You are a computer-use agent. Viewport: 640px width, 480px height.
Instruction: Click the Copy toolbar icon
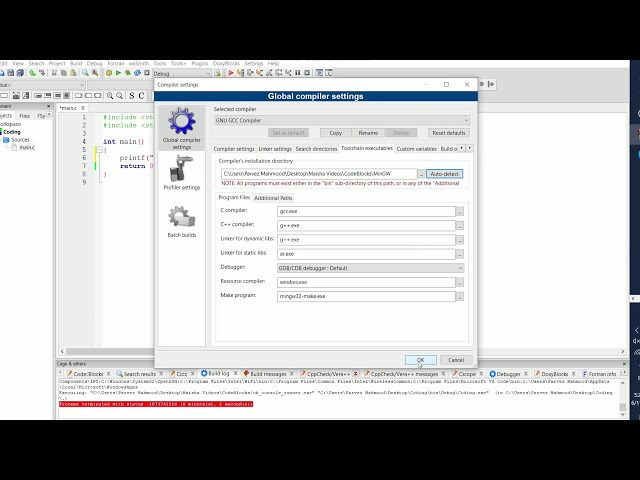64,73
